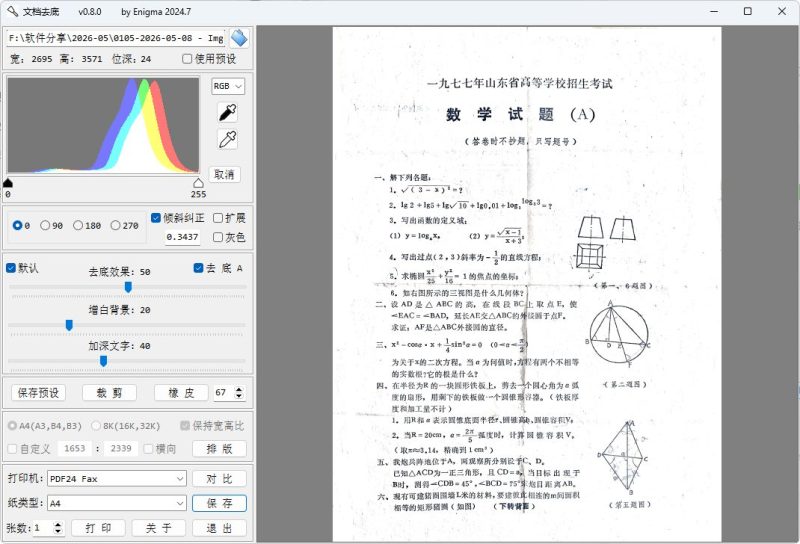Enable the 扩展 checkbox
Image resolution: width=800 pixels, height=544 pixels.
click(218, 218)
